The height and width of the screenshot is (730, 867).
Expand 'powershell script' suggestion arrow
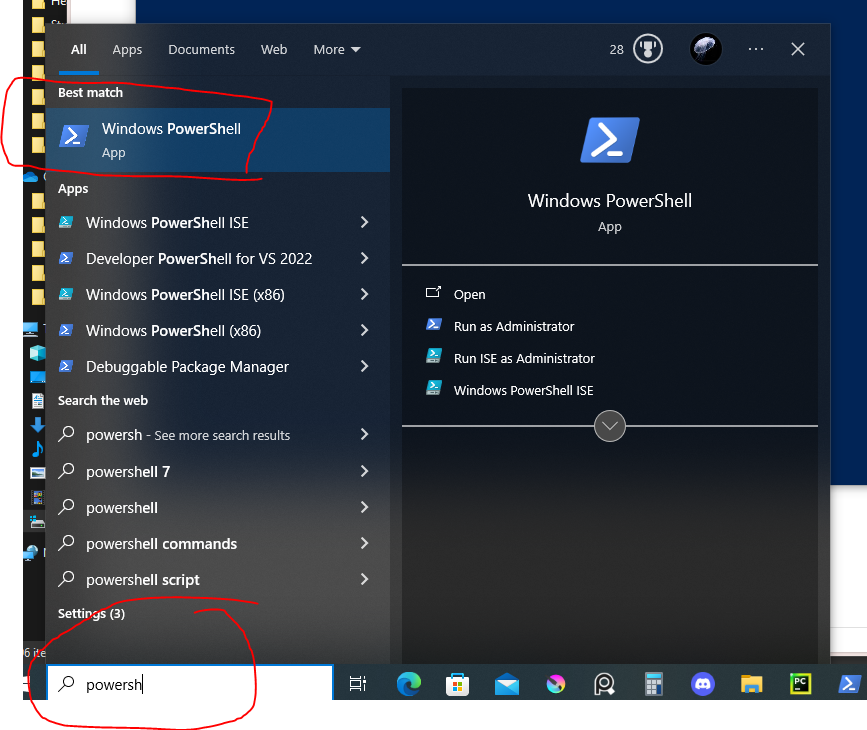tap(364, 579)
